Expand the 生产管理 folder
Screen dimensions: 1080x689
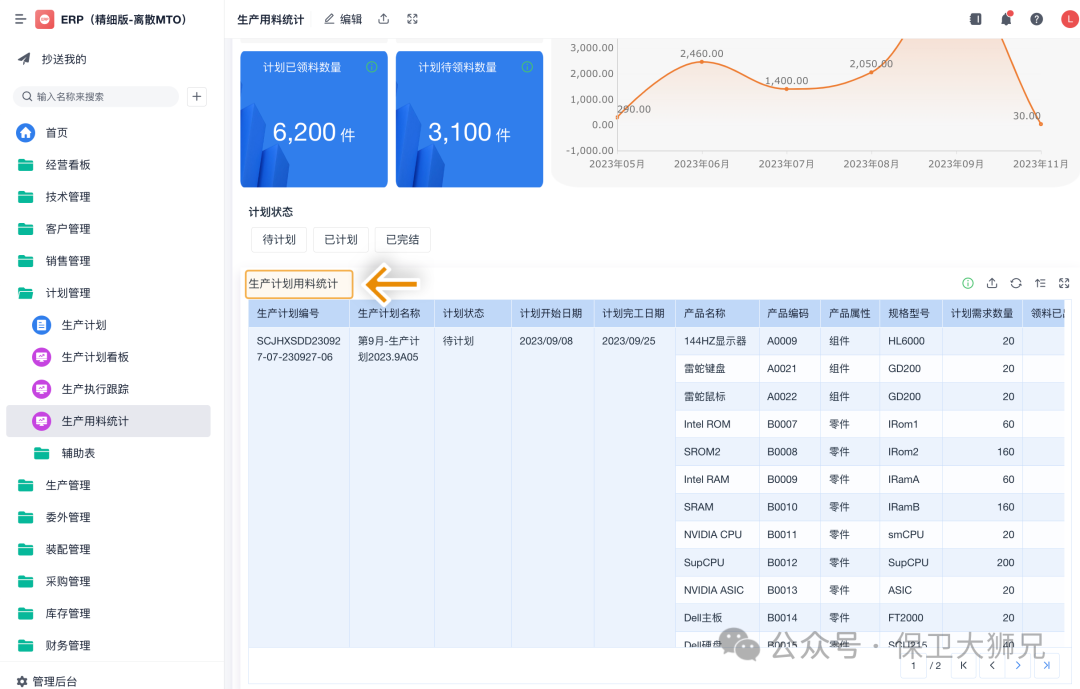(x=68, y=485)
